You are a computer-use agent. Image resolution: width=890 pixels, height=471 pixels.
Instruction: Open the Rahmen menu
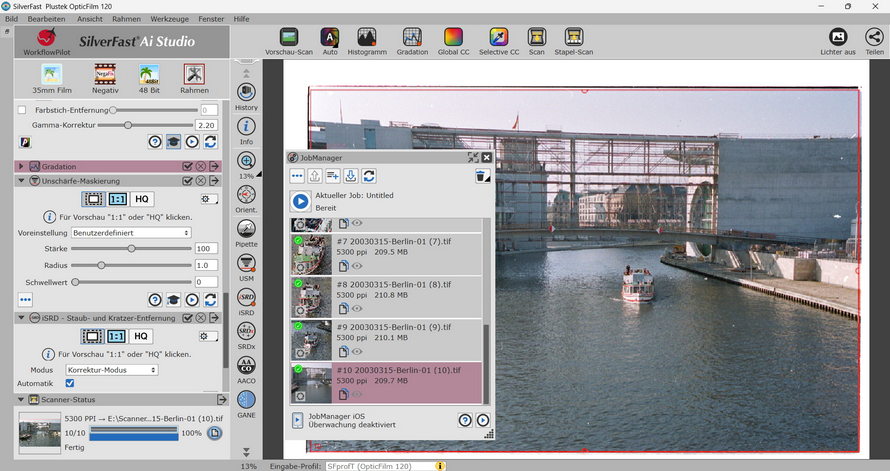(126, 19)
